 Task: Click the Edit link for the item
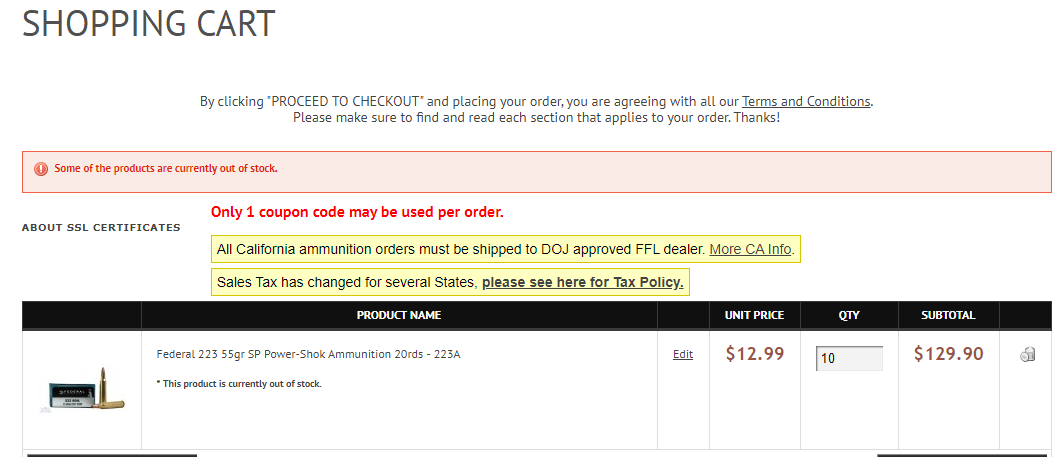[683, 354]
